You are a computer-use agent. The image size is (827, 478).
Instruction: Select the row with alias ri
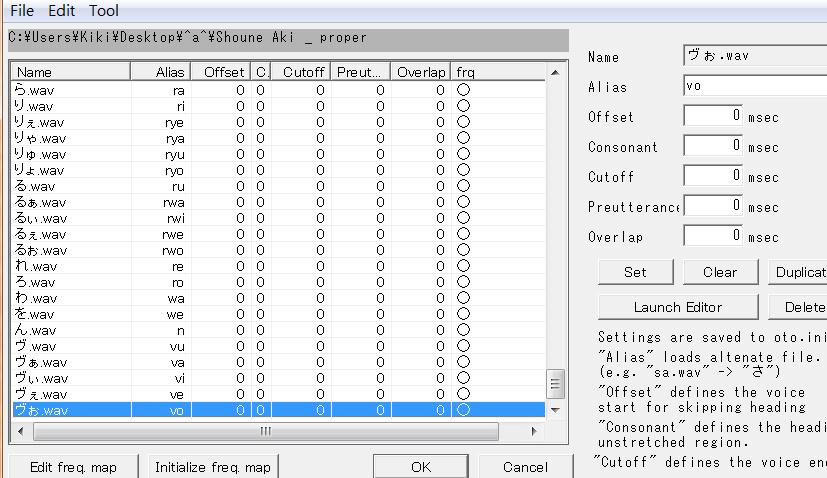click(x=278, y=106)
